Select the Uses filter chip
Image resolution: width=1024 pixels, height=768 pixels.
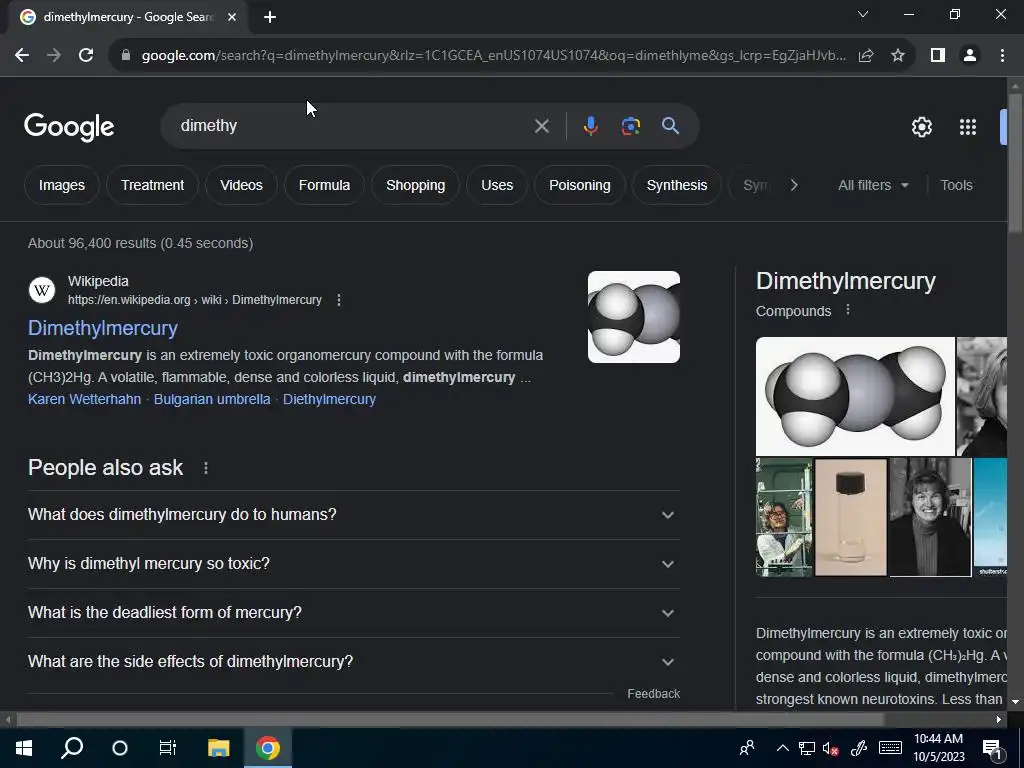(497, 185)
